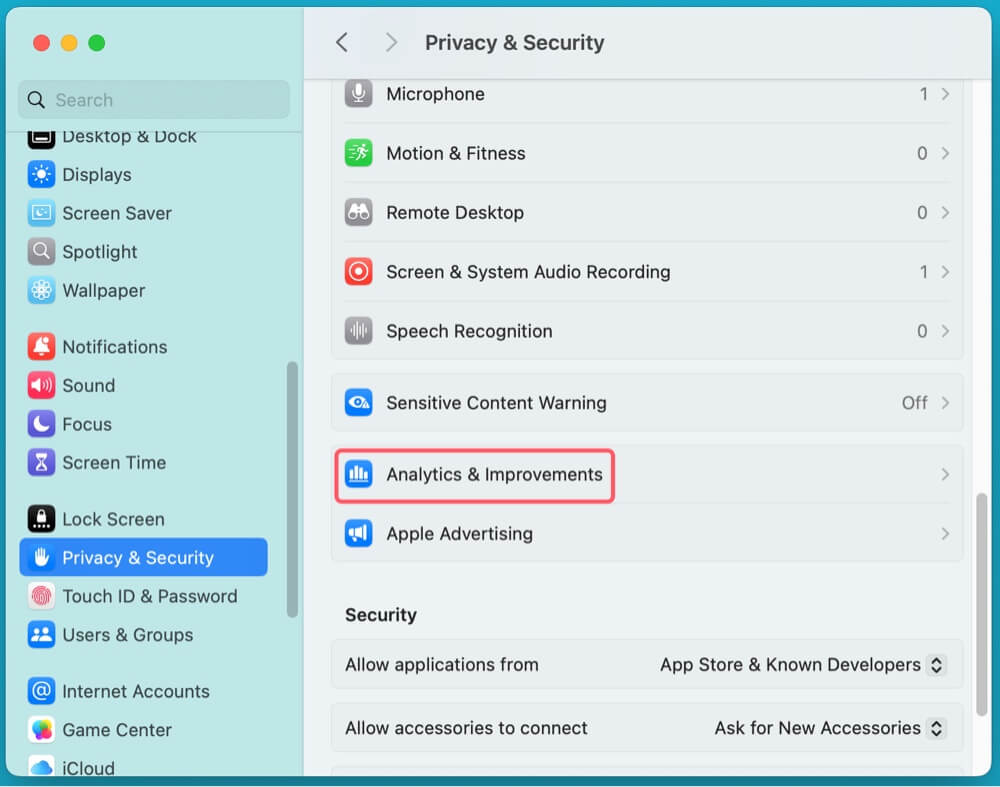Open Displays settings from sidebar
Viewport: 1000px width, 787px height.
(x=96, y=175)
